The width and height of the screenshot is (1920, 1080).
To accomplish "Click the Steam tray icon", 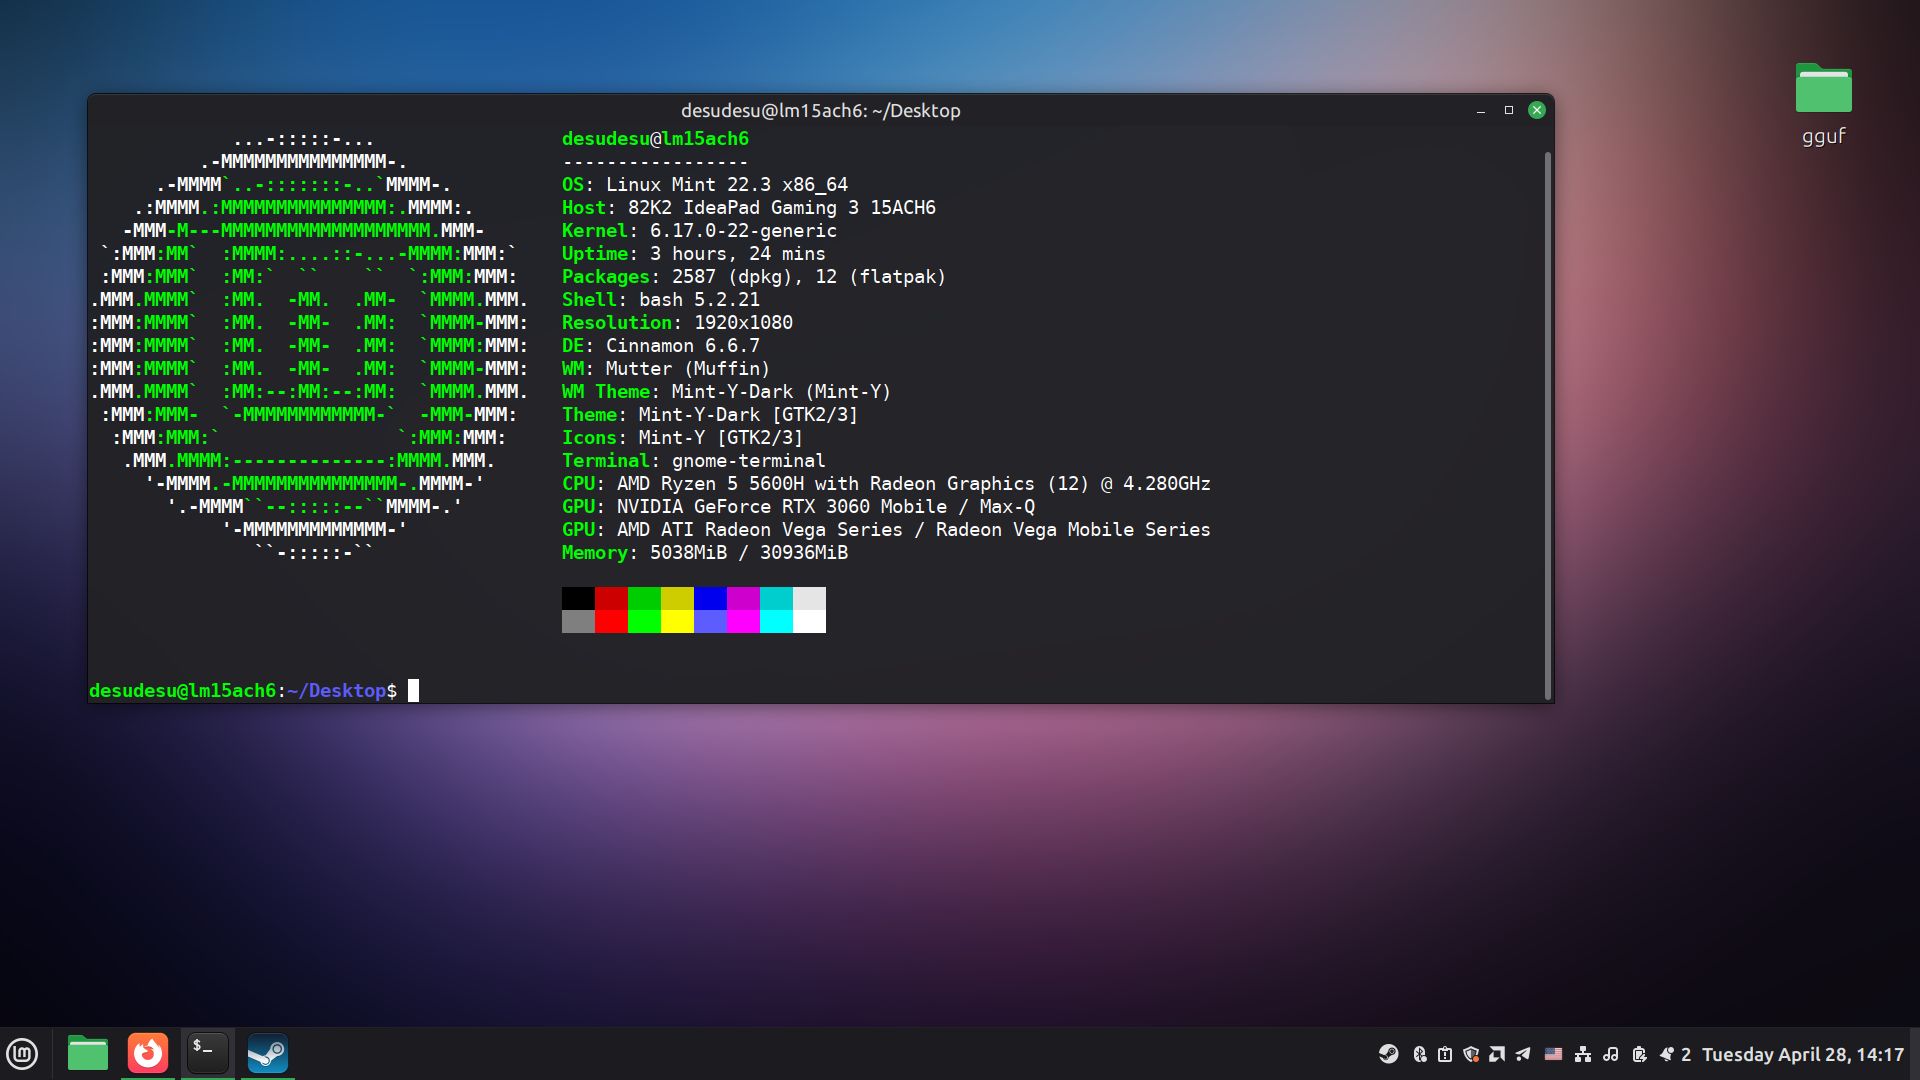I will (x=1389, y=1054).
